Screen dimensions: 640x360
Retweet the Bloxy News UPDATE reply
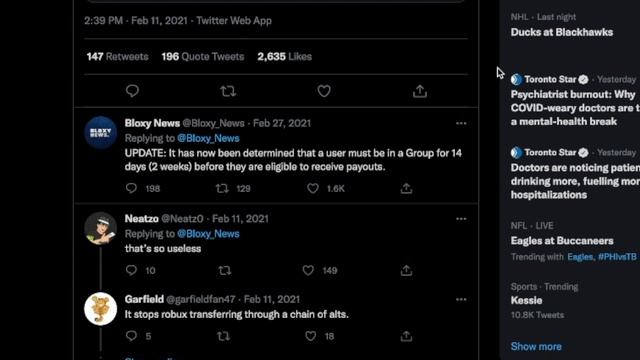coord(222,188)
